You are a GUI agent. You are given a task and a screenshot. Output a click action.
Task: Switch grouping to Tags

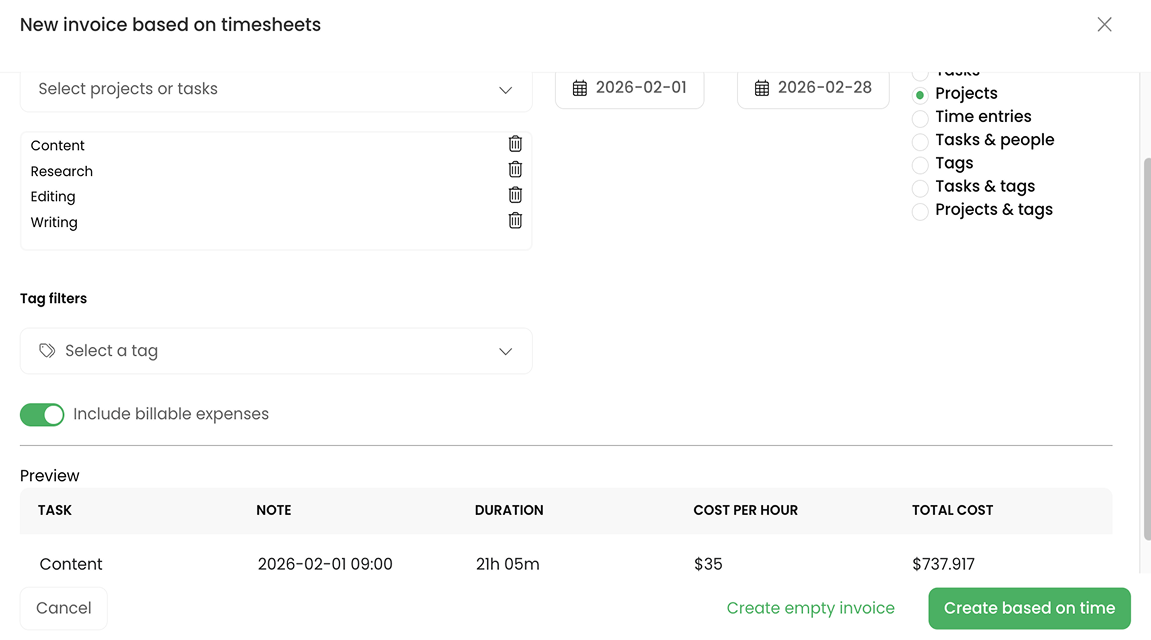pyautogui.click(x=919, y=164)
